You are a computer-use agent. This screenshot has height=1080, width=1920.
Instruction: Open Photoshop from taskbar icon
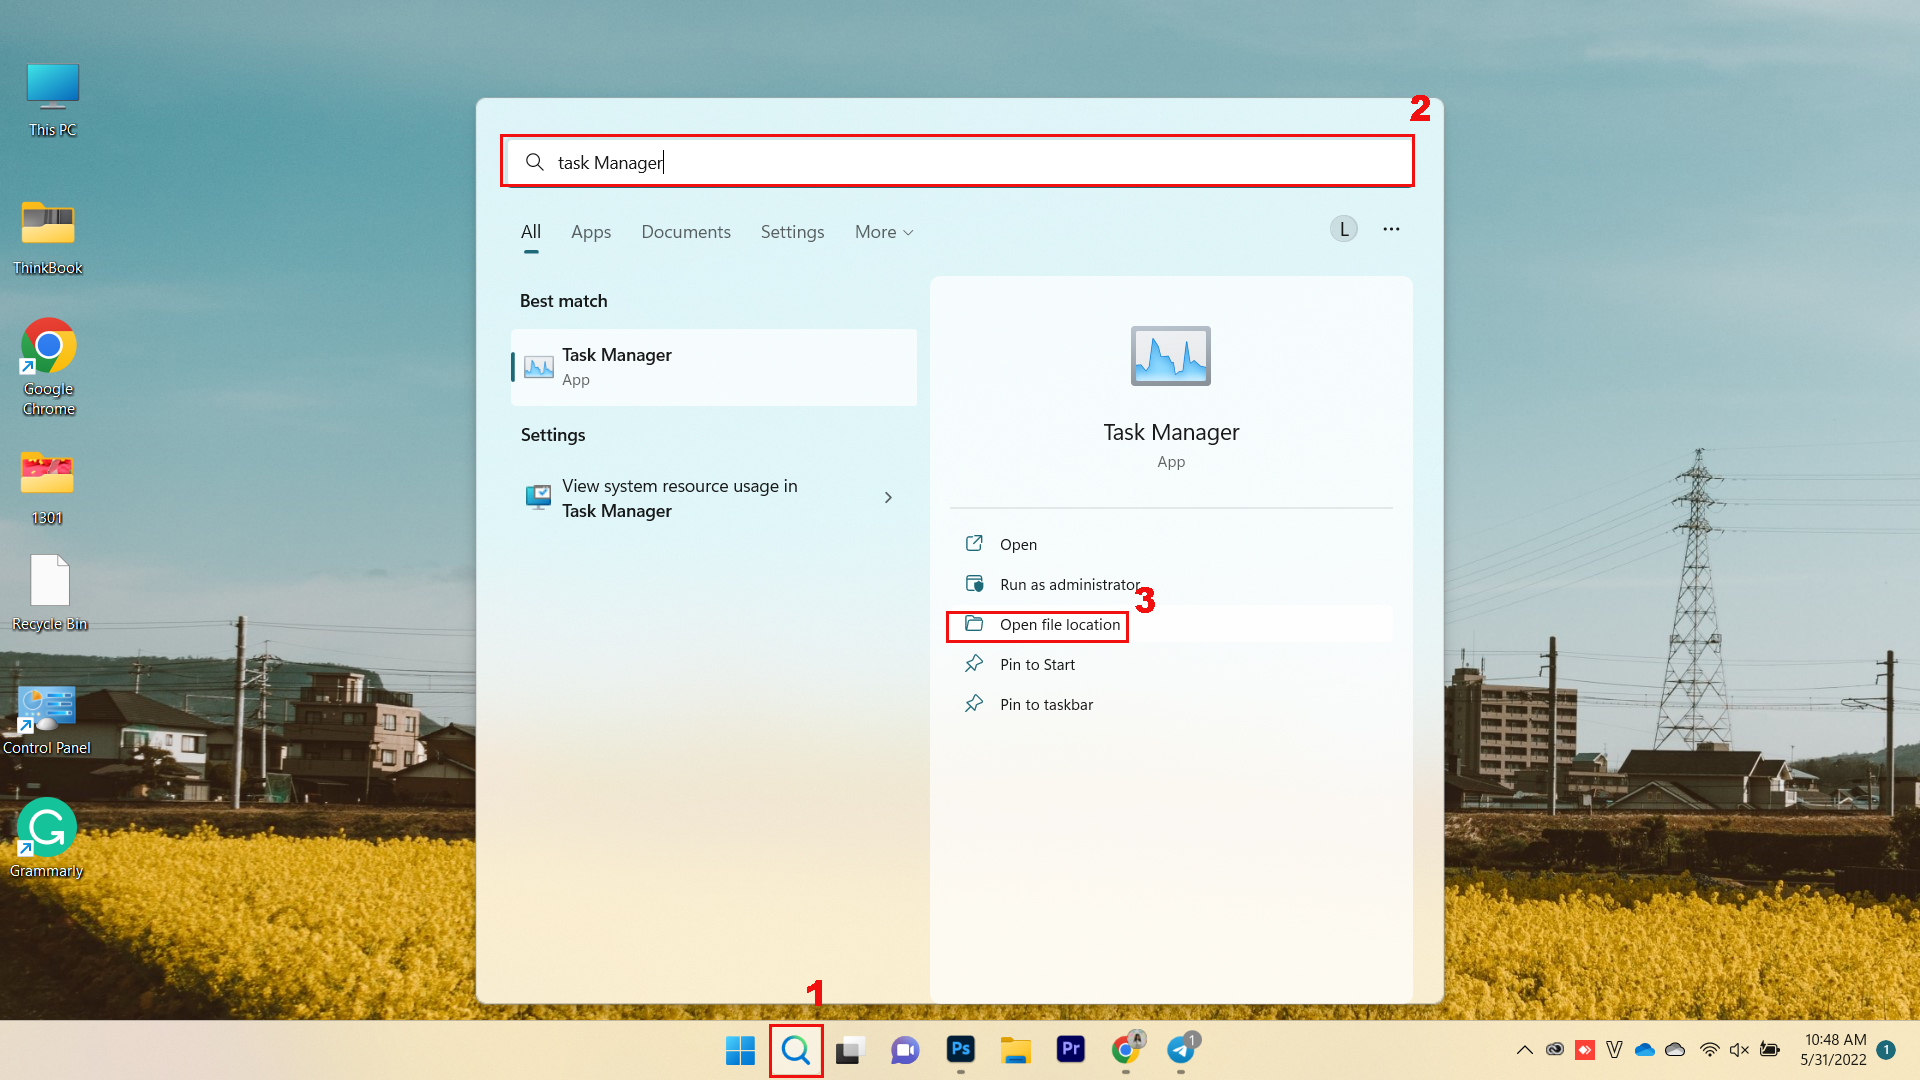961,1050
